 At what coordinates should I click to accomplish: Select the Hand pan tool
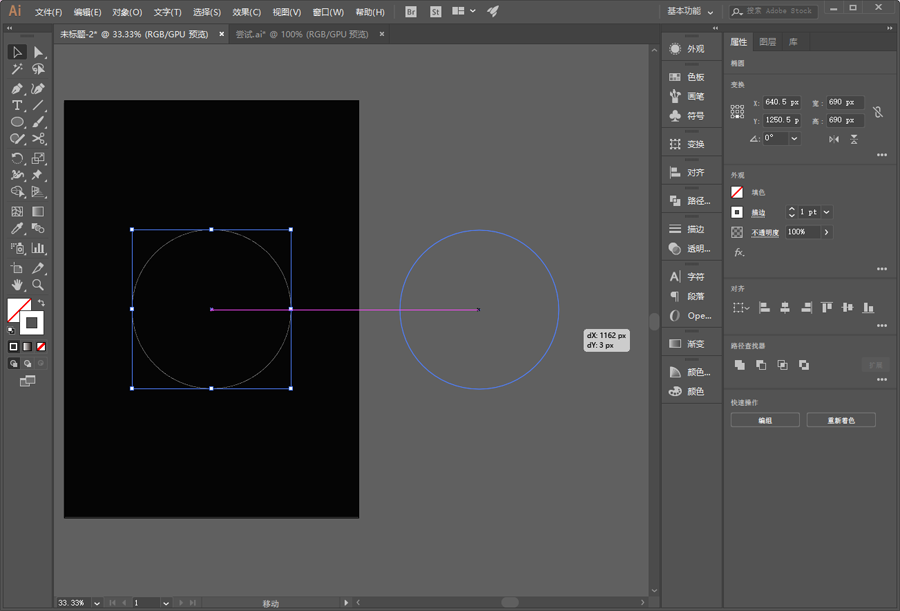(17, 284)
